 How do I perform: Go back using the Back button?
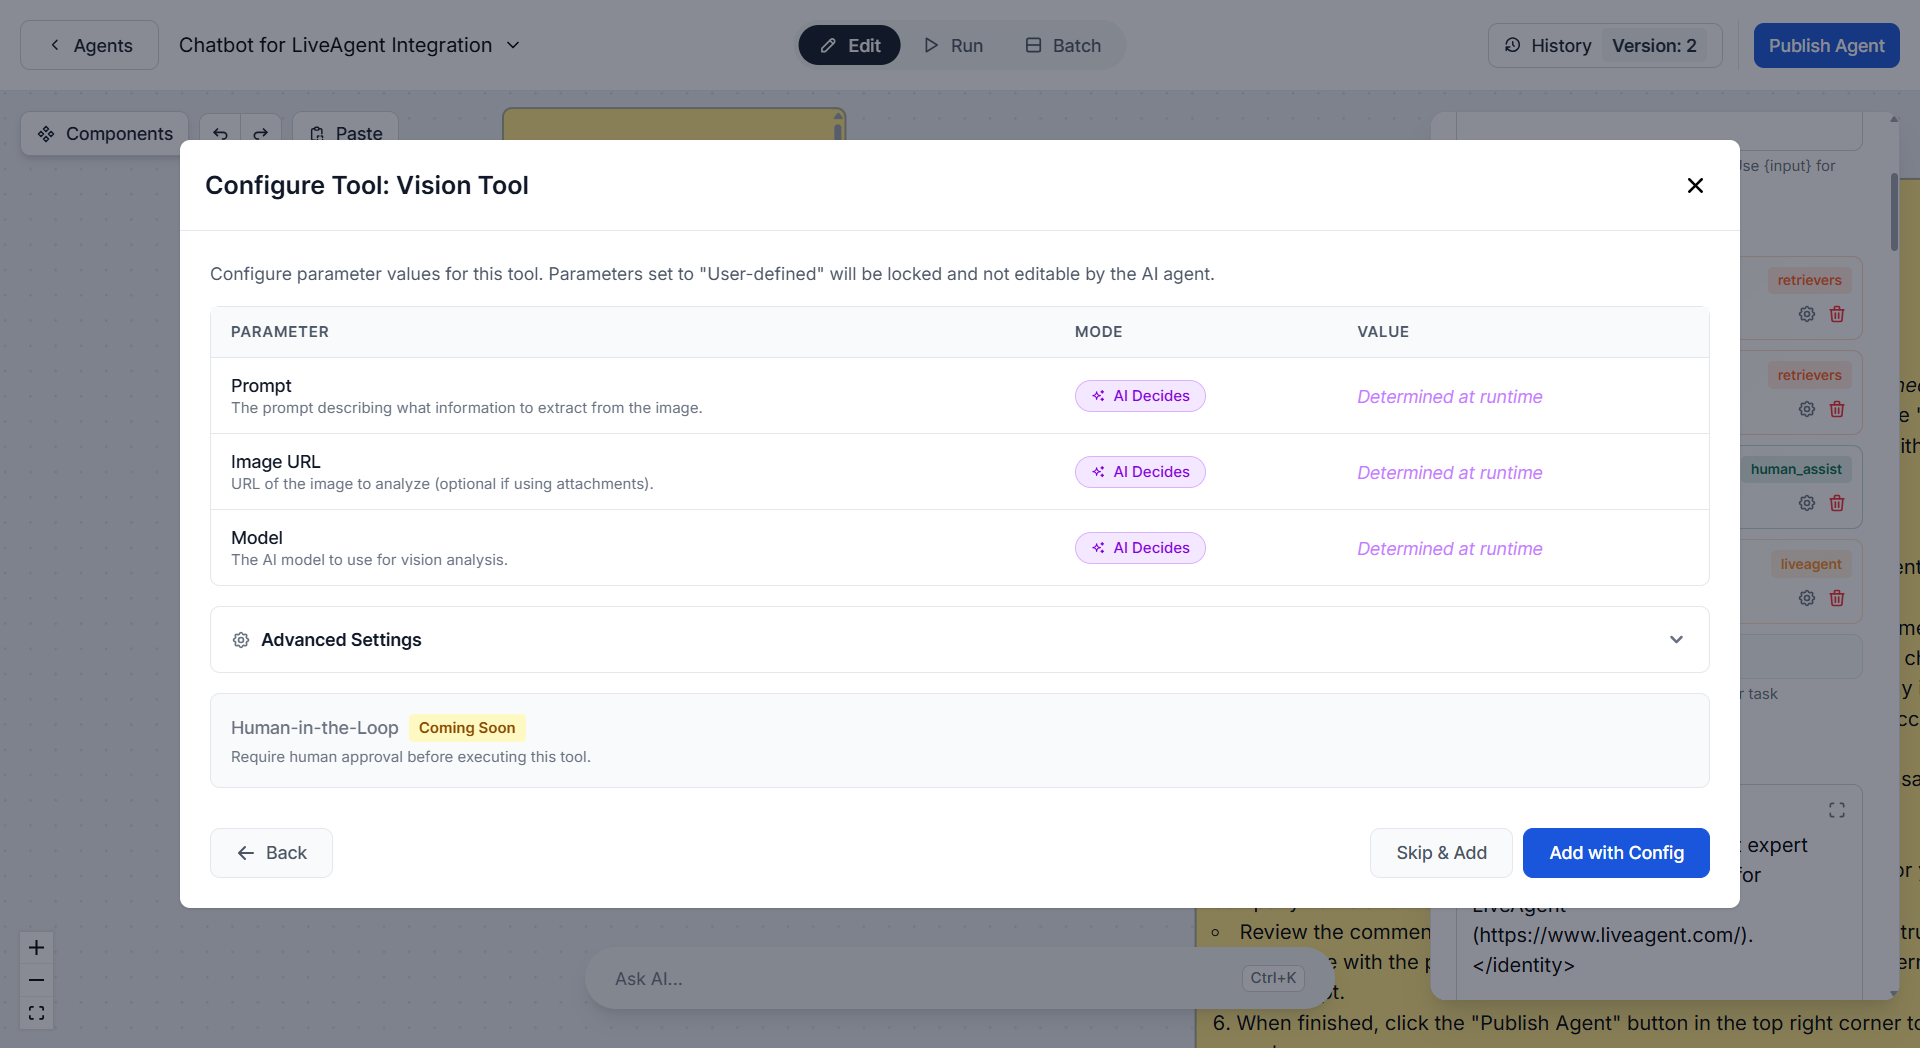click(271, 853)
